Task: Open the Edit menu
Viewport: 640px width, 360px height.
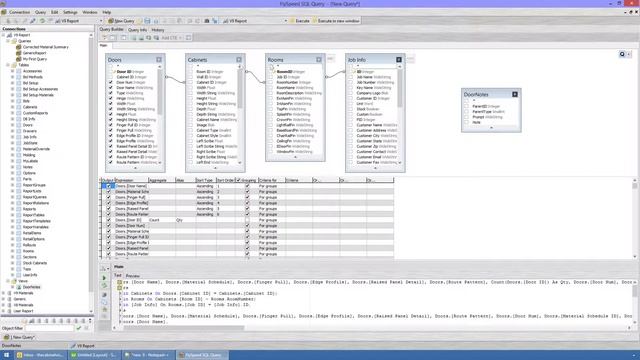Action: pos(54,12)
